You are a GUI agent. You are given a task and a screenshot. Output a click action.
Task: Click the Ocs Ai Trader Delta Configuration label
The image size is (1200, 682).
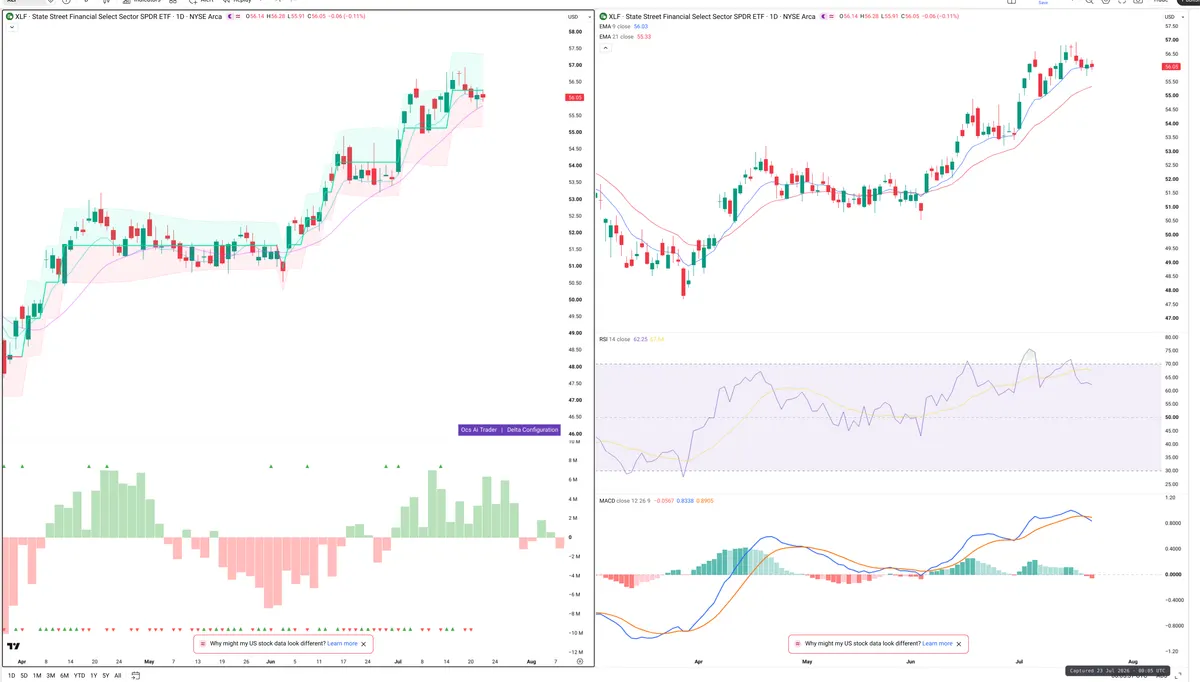coord(509,429)
